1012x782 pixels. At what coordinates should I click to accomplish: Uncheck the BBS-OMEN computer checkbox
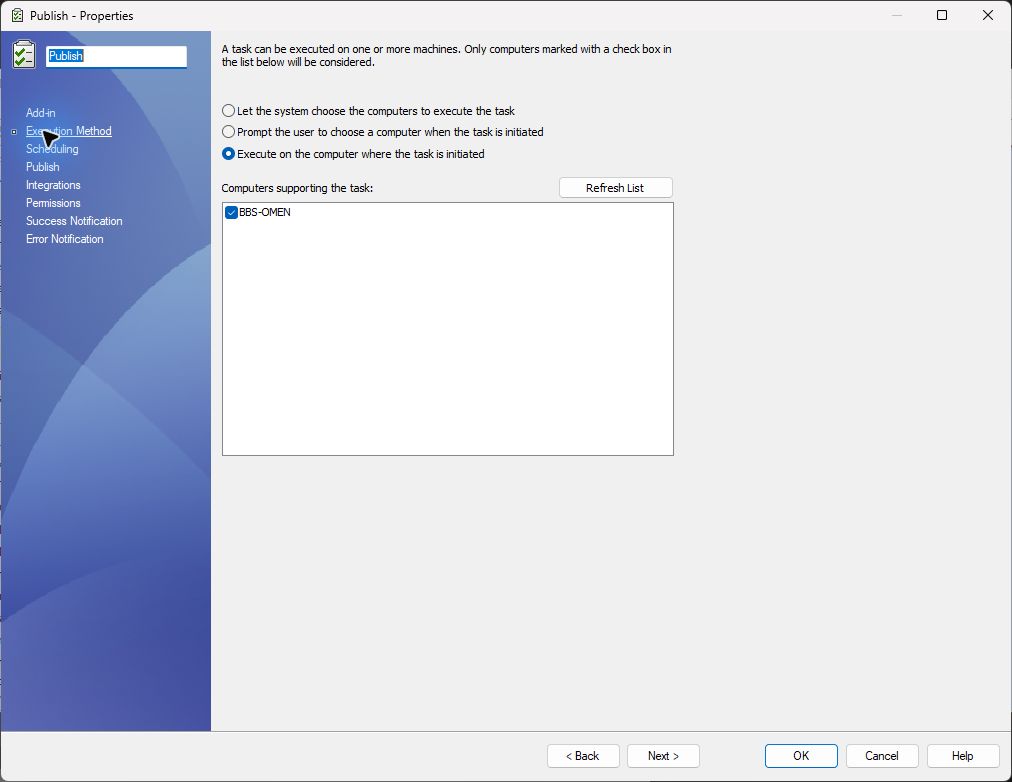231,212
